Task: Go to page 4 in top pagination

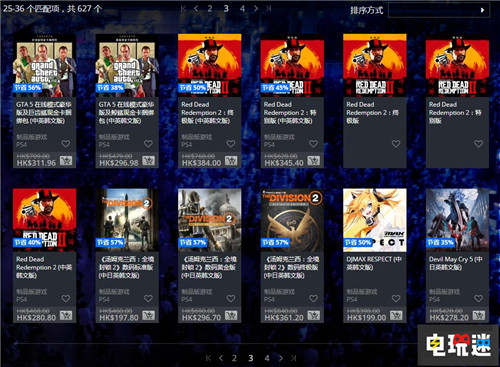Action: pos(242,9)
